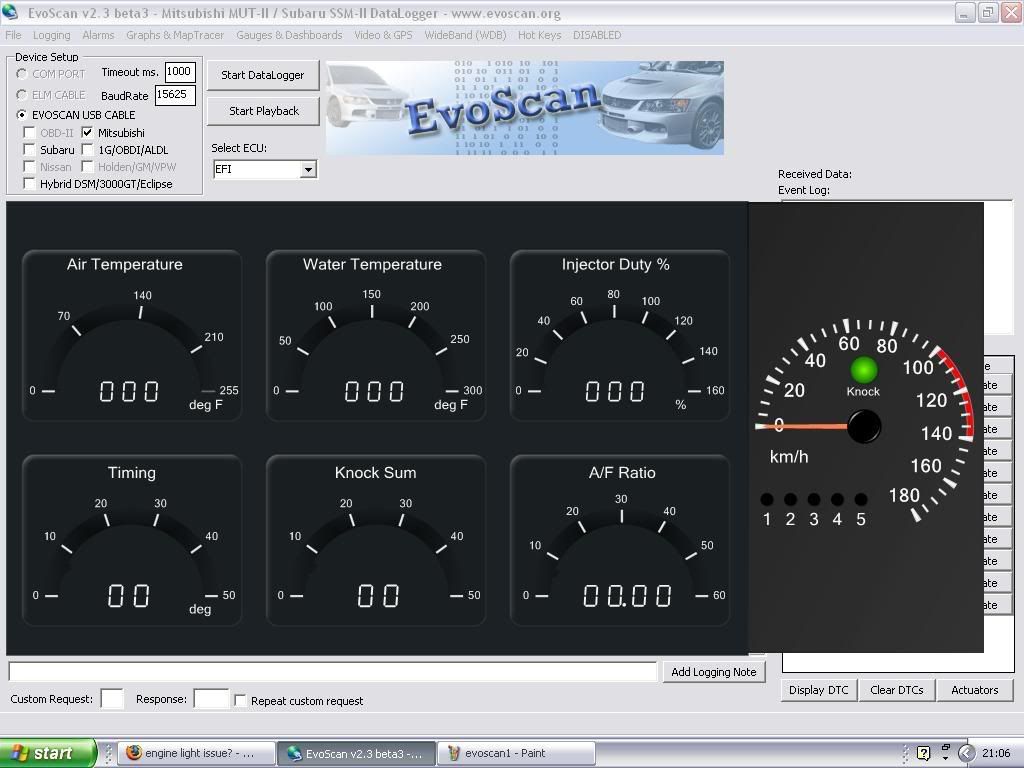Click the taskbar clock showing 21:06
1024x768 pixels.
pos(996,753)
